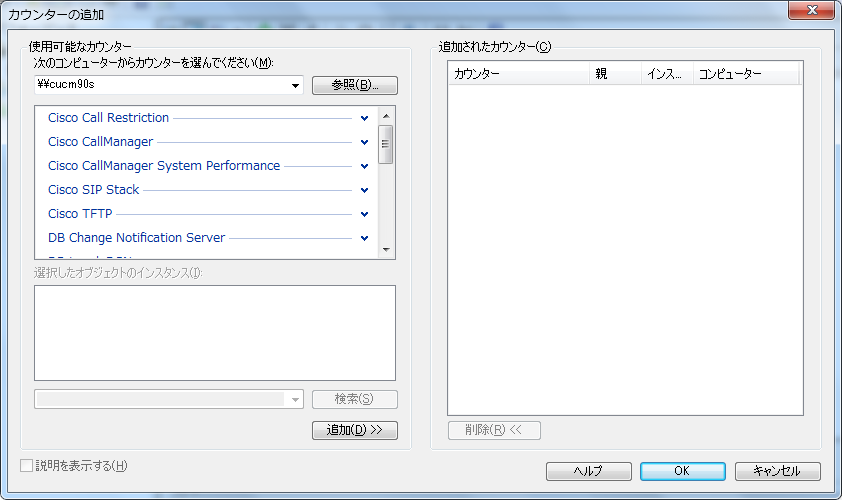Select Cisco SIP Stack counter object
This screenshot has height=500, width=842.
[x=93, y=190]
